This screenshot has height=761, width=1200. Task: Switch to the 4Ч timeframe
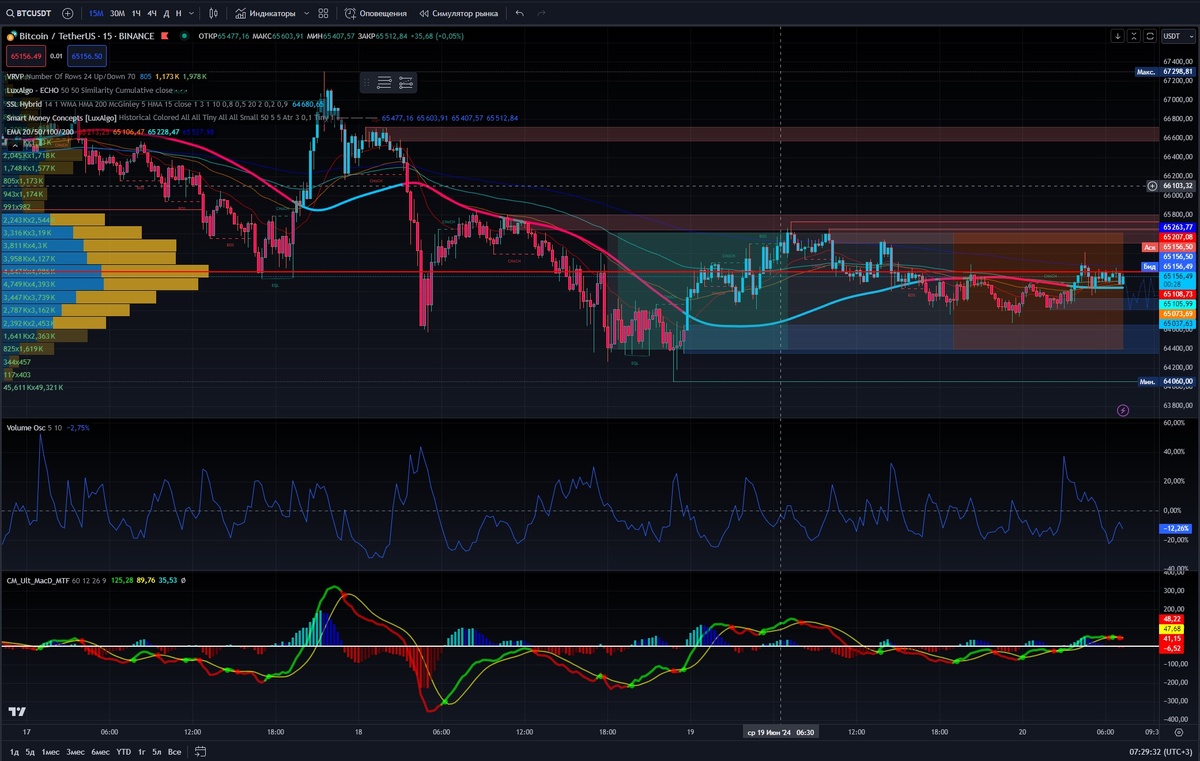(x=151, y=13)
